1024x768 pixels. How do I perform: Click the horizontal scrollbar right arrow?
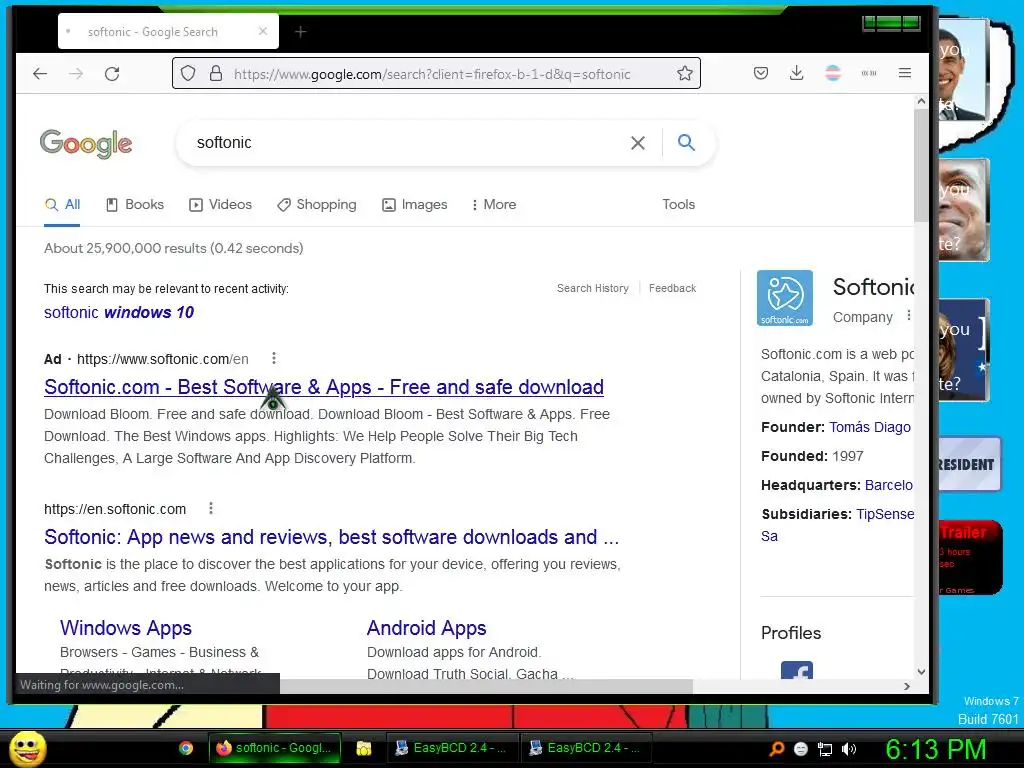[x=906, y=686]
